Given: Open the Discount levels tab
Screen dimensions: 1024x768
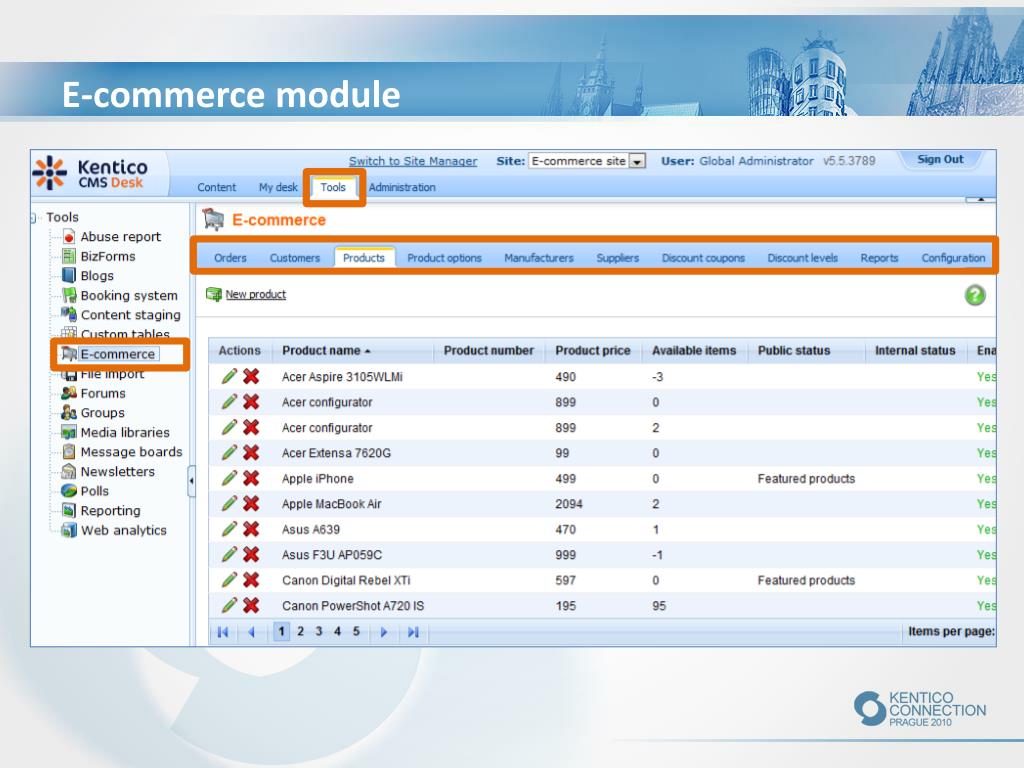Looking at the screenshot, I should (x=803, y=258).
